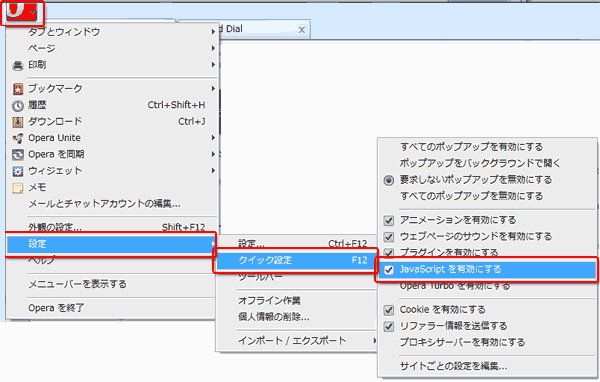
Task: Click the printer icon beside 印刷
Action: point(18,65)
